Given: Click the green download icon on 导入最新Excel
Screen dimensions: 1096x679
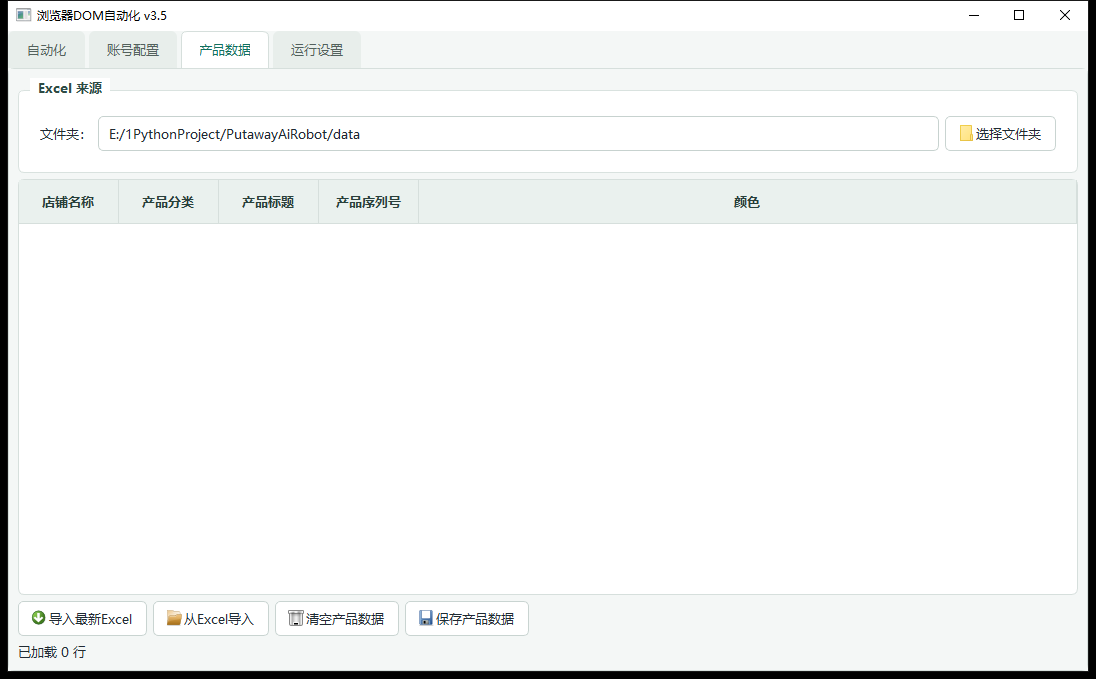Looking at the screenshot, I should coord(38,617).
